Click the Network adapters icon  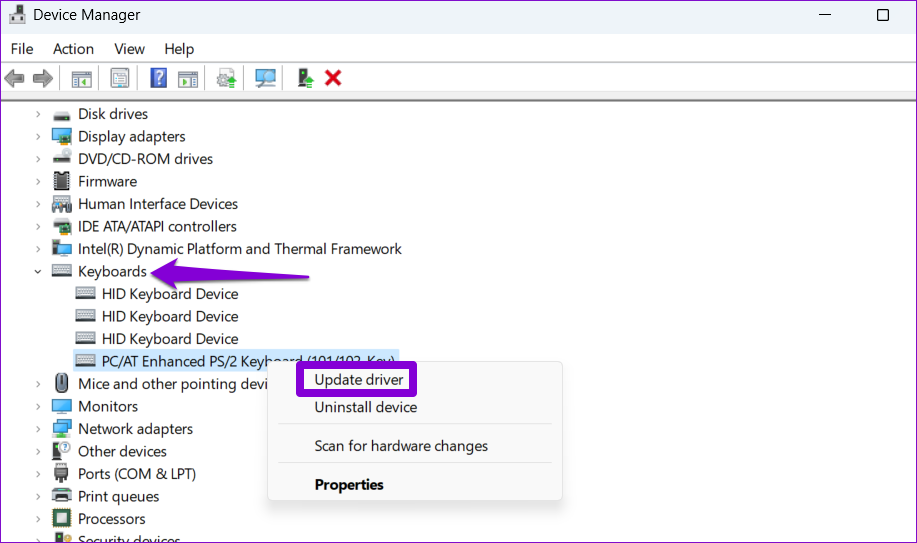tap(61, 429)
